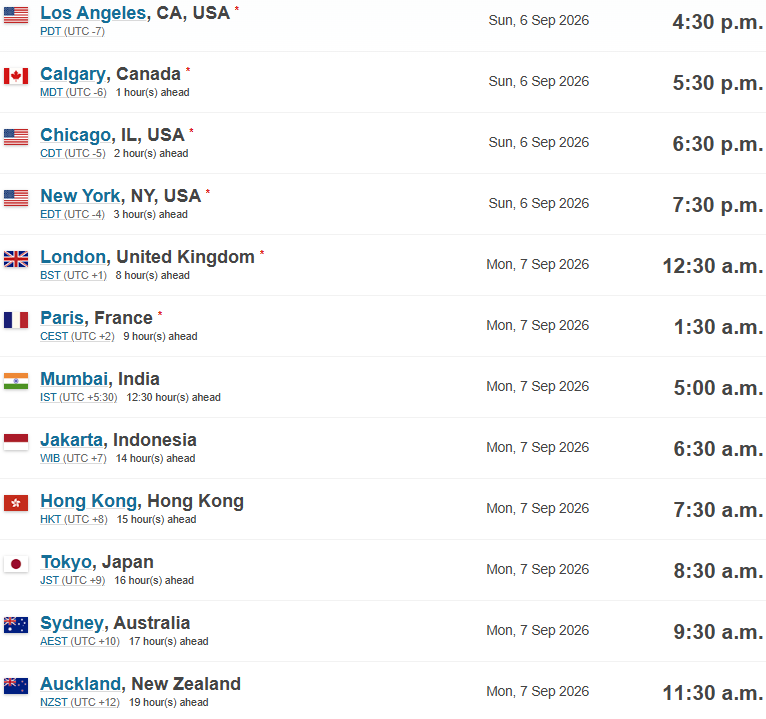766x719 pixels.
Task: Open the NZST (UTC +12) time zone link
Action: coord(80,702)
